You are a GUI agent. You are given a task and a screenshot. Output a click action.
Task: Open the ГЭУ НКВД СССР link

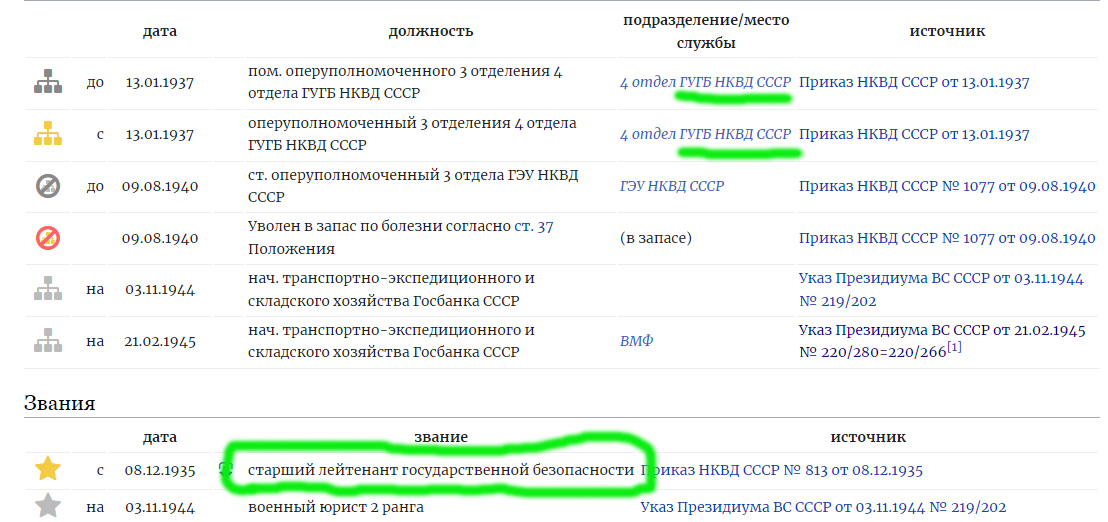tap(672, 186)
